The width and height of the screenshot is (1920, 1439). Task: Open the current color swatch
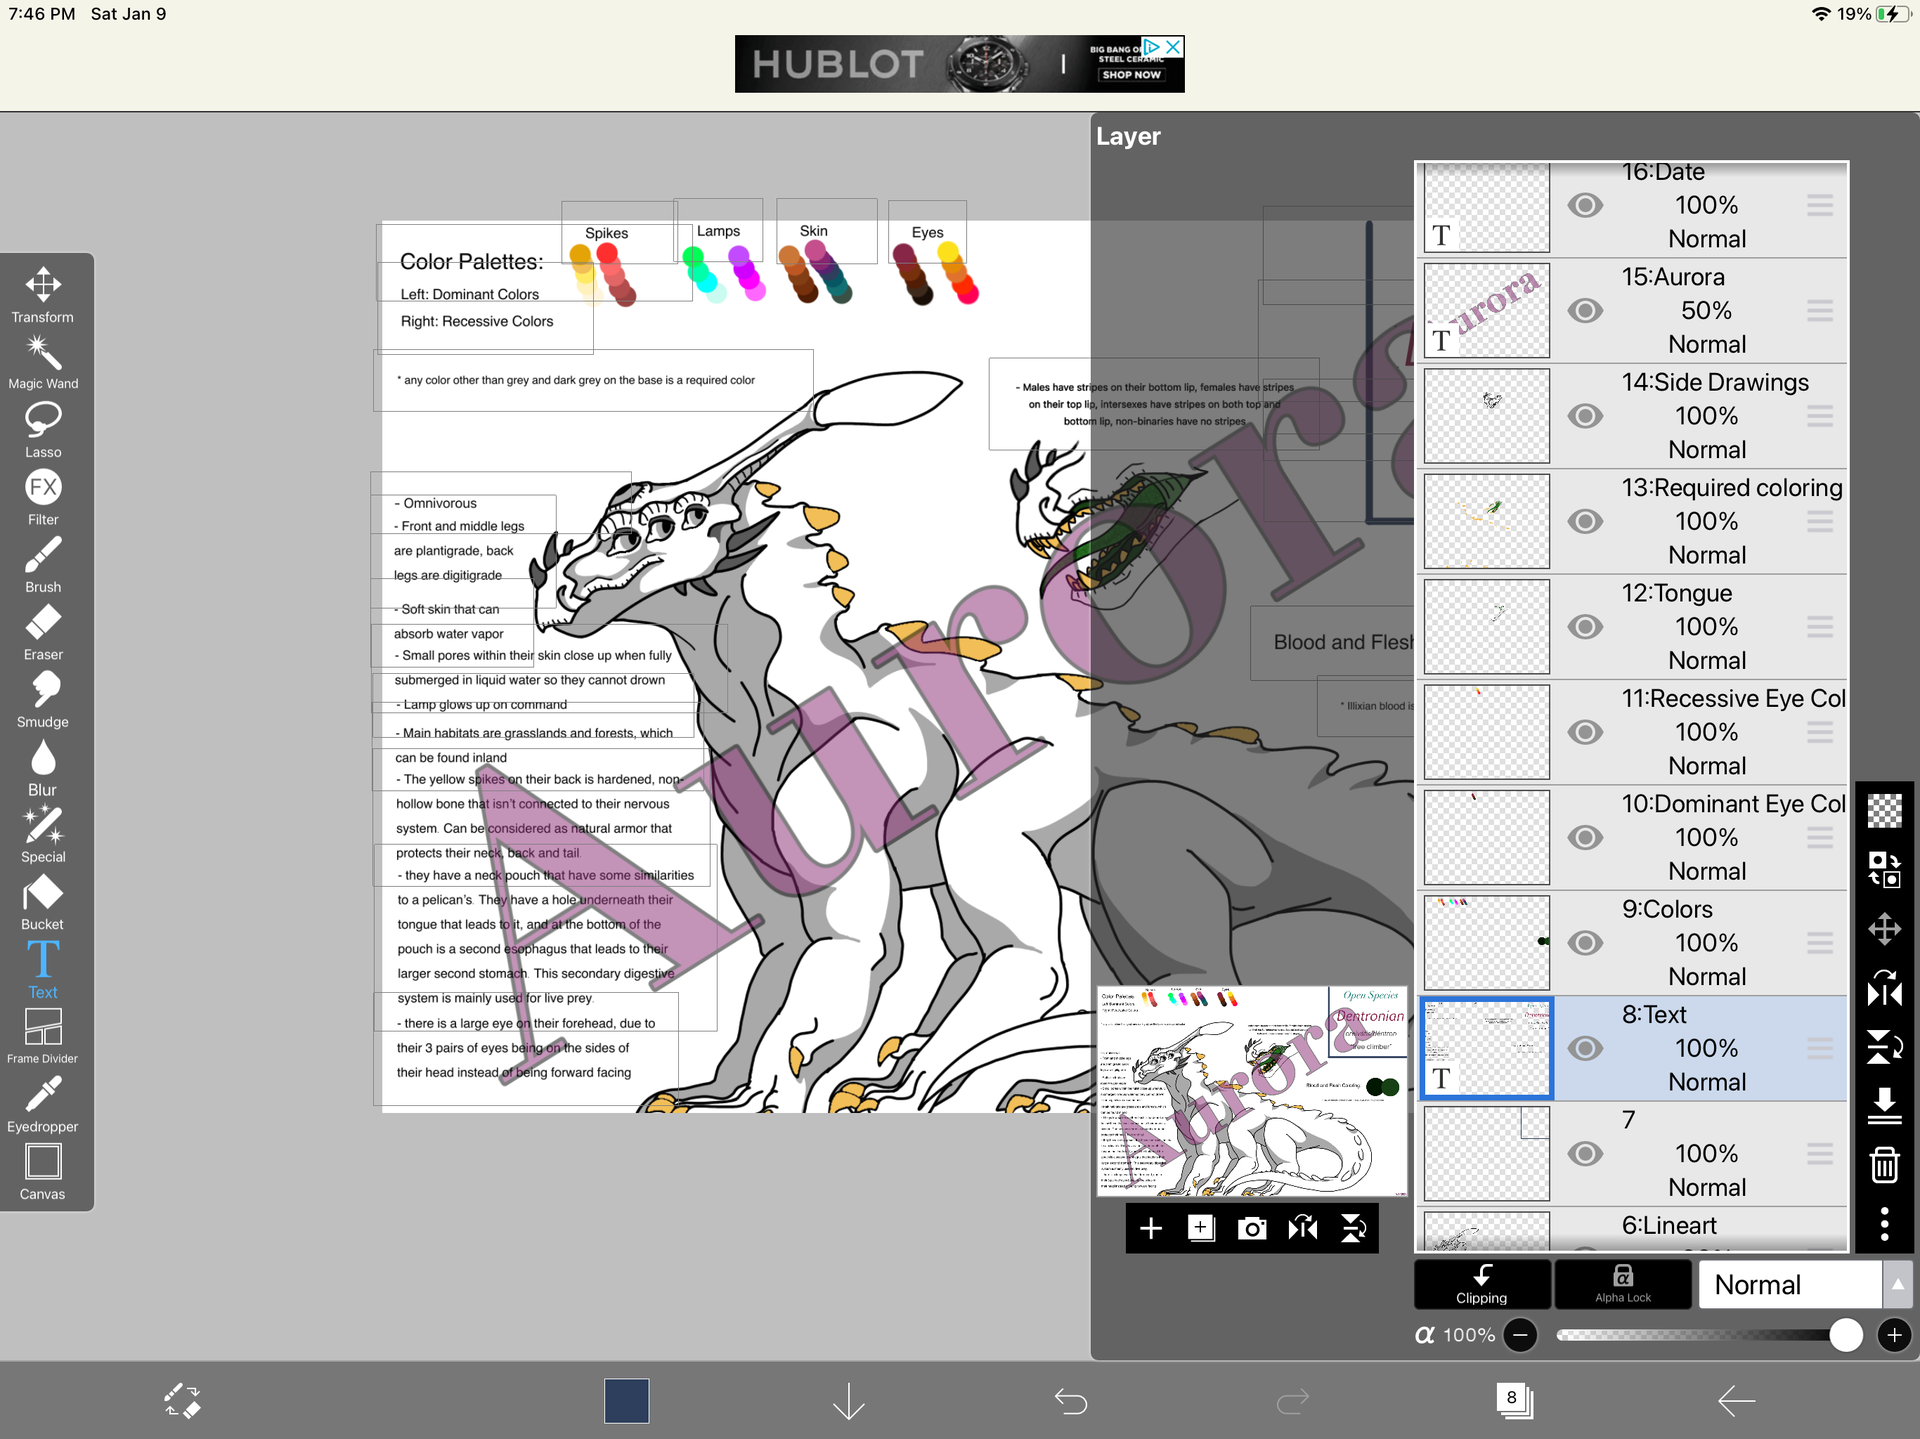[x=626, y=1401]
